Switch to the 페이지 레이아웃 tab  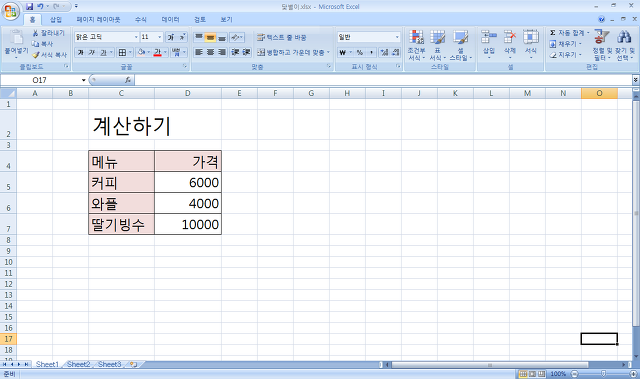point(98,19)
